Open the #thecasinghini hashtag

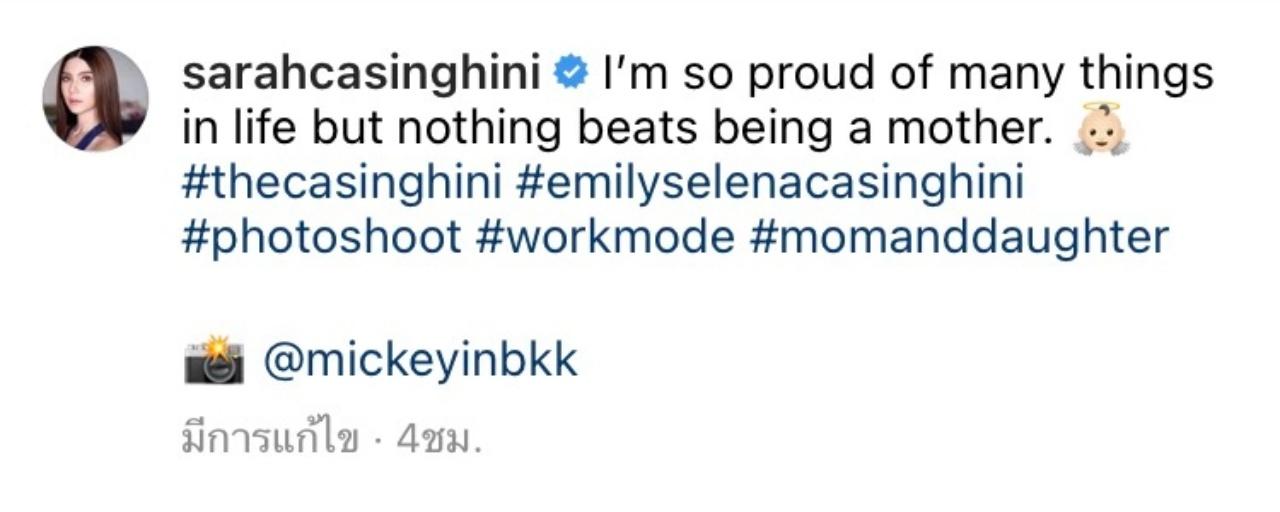coord(342,184)
